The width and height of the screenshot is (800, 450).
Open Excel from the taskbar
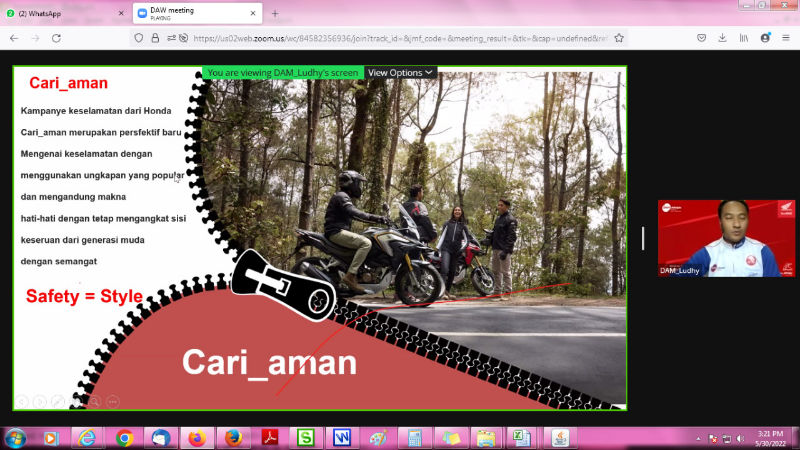coord(521,438)
